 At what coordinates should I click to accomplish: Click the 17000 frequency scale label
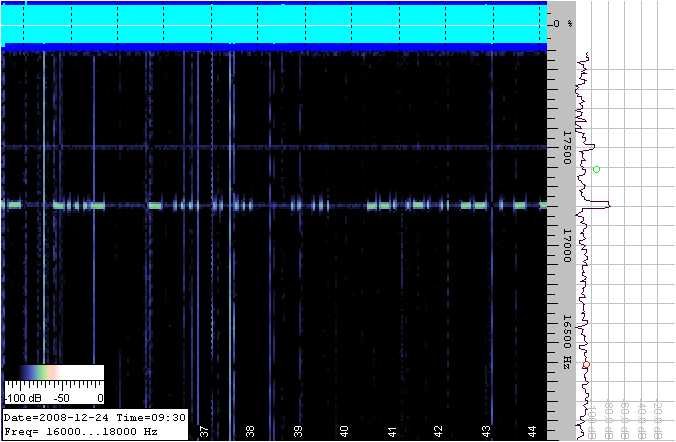click(x=567, y=246)
